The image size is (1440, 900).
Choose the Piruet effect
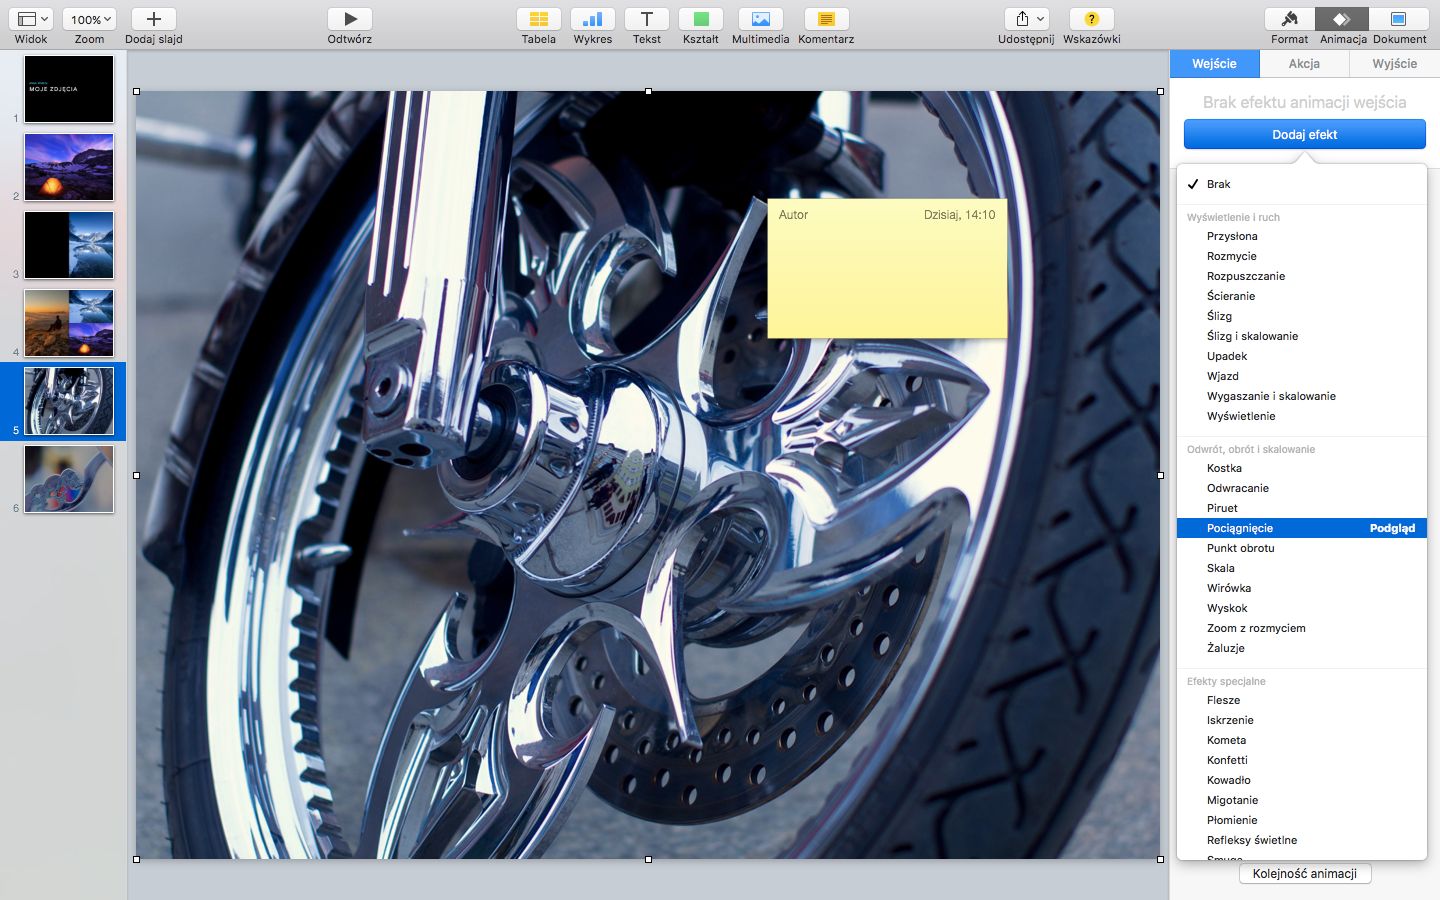click(1302, 508)
